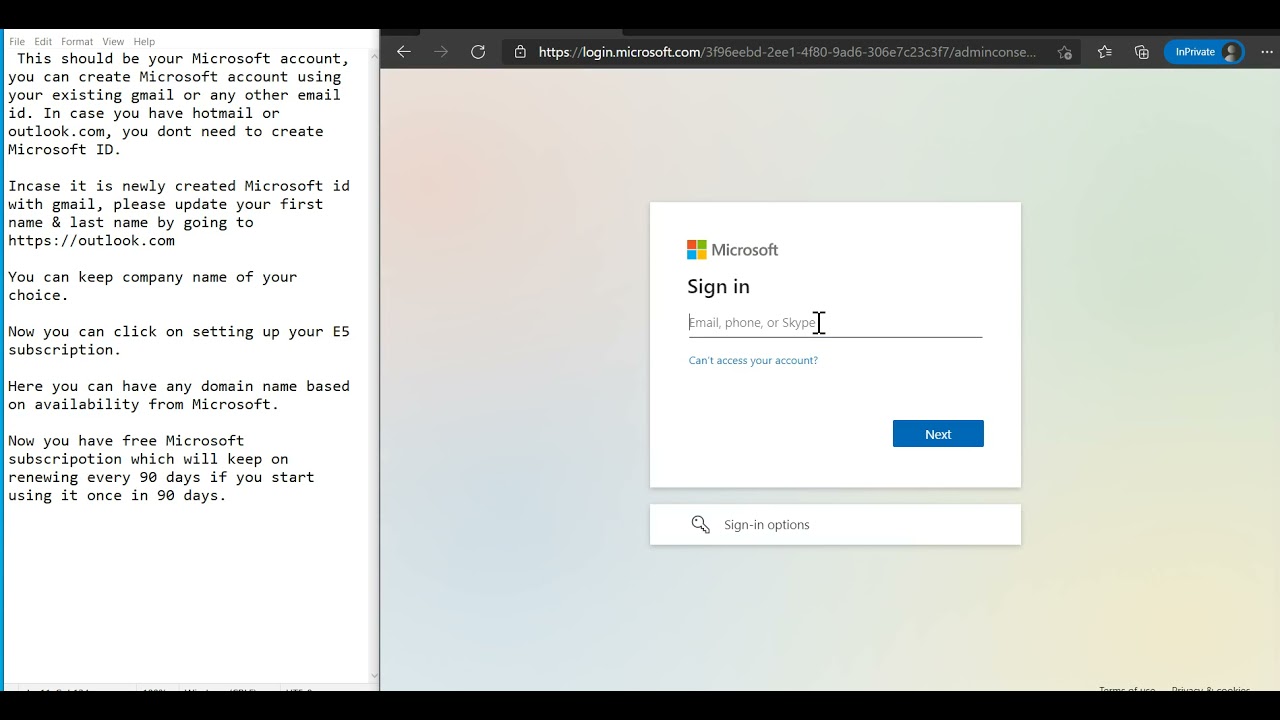Click the line "Here you can have any domain name based"
Image resolution: width=1280 pixels, height=720 pixels.
pos(179,386)
